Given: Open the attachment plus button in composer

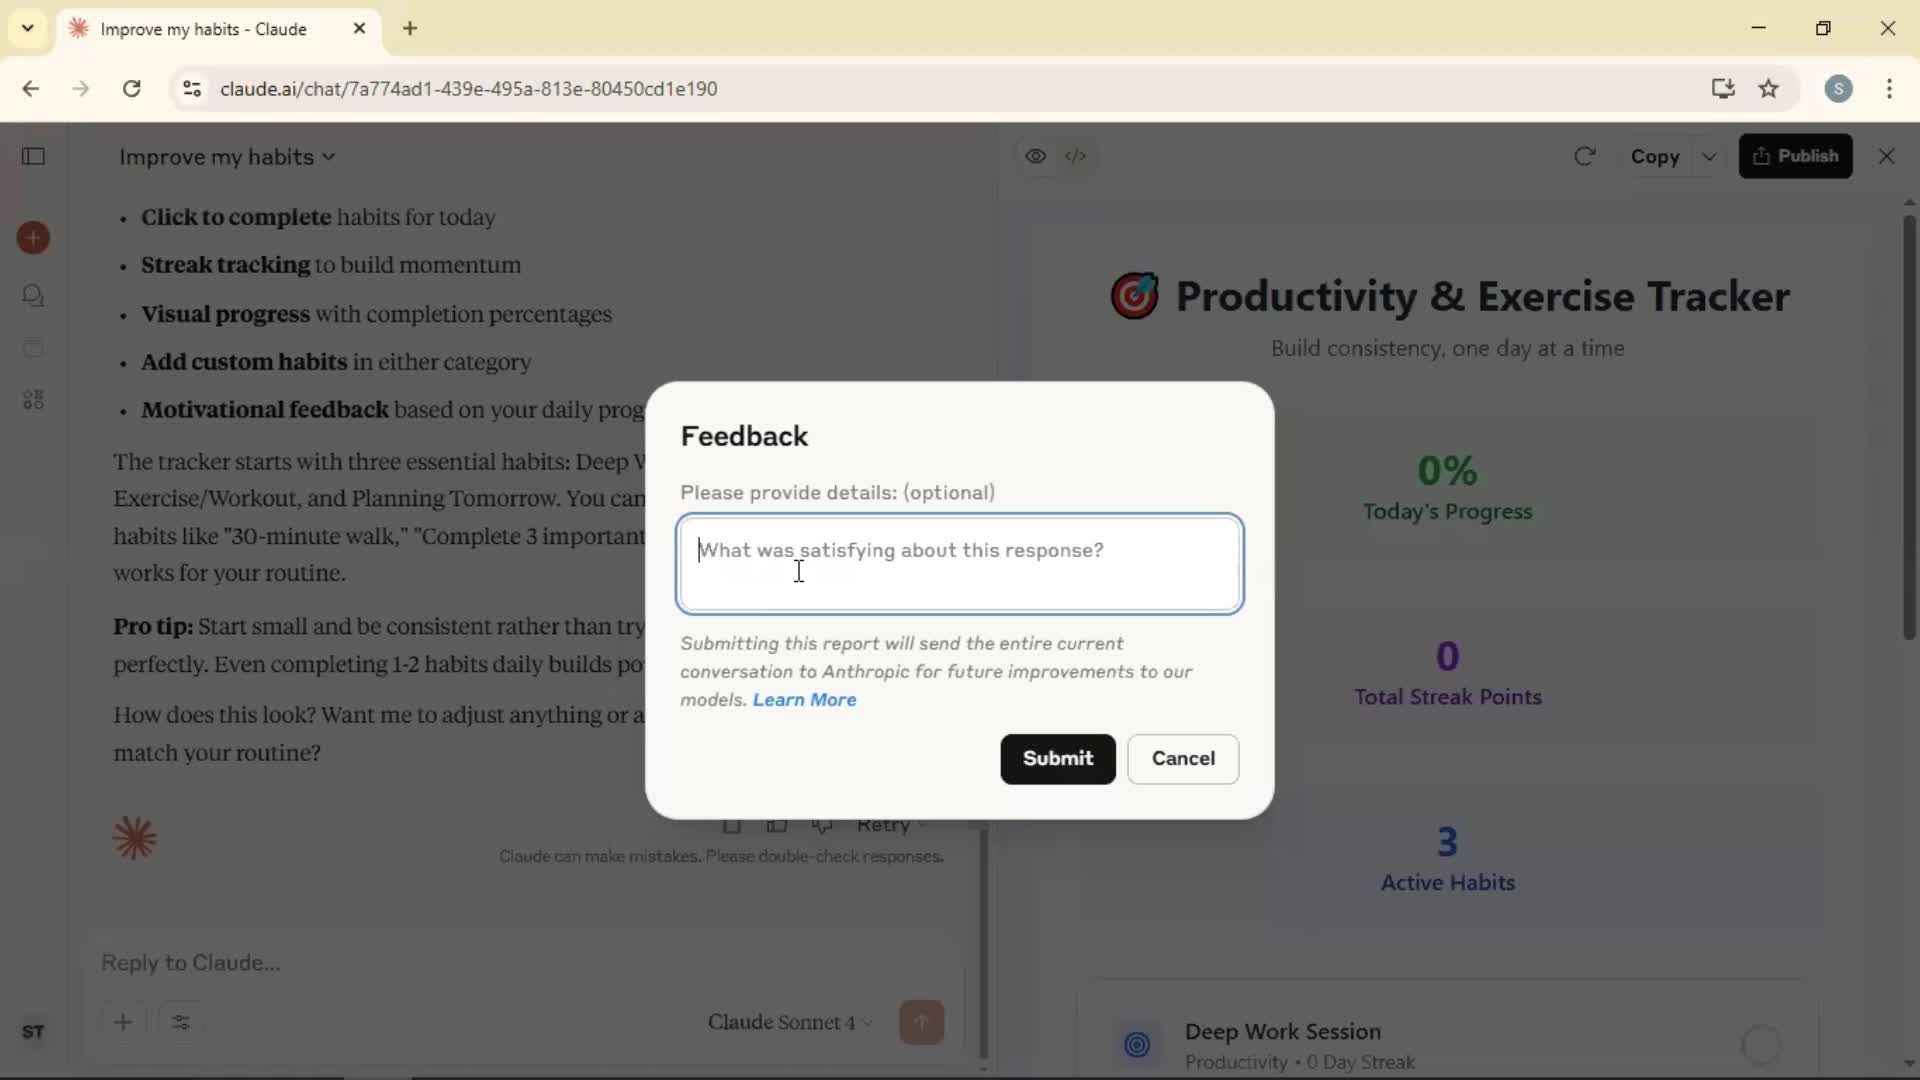Looking at the screenshot, I should point(123,1022).
